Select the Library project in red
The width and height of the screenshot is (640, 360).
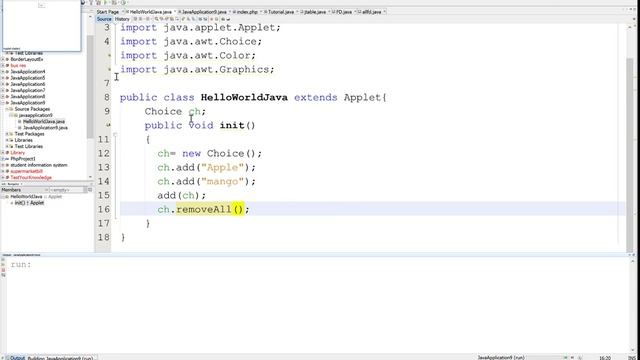18,153
